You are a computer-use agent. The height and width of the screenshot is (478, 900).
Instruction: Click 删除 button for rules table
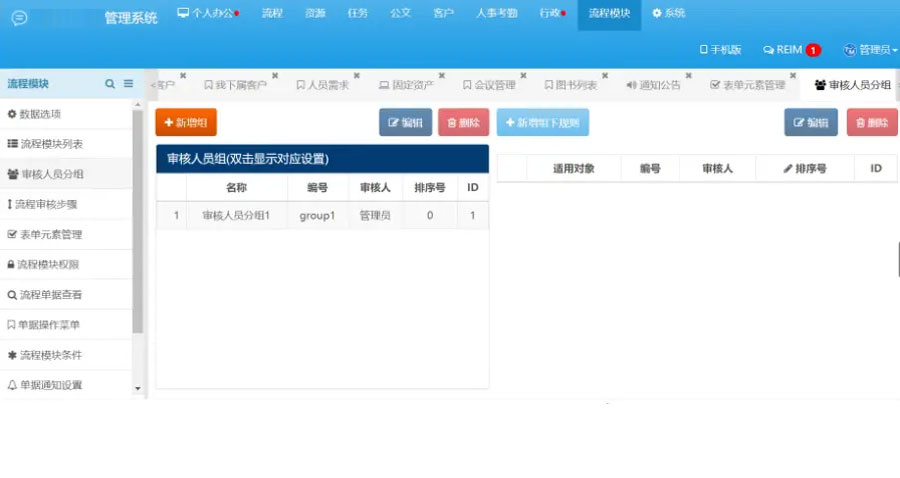point(872,122)
